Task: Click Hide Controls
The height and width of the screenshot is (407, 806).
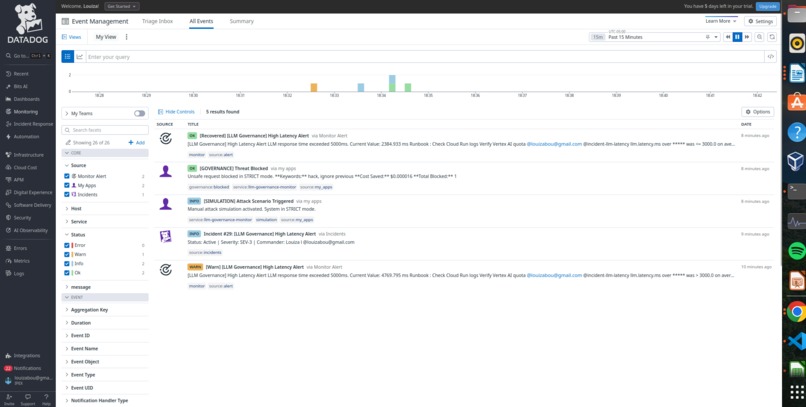Action: (176, 112)
